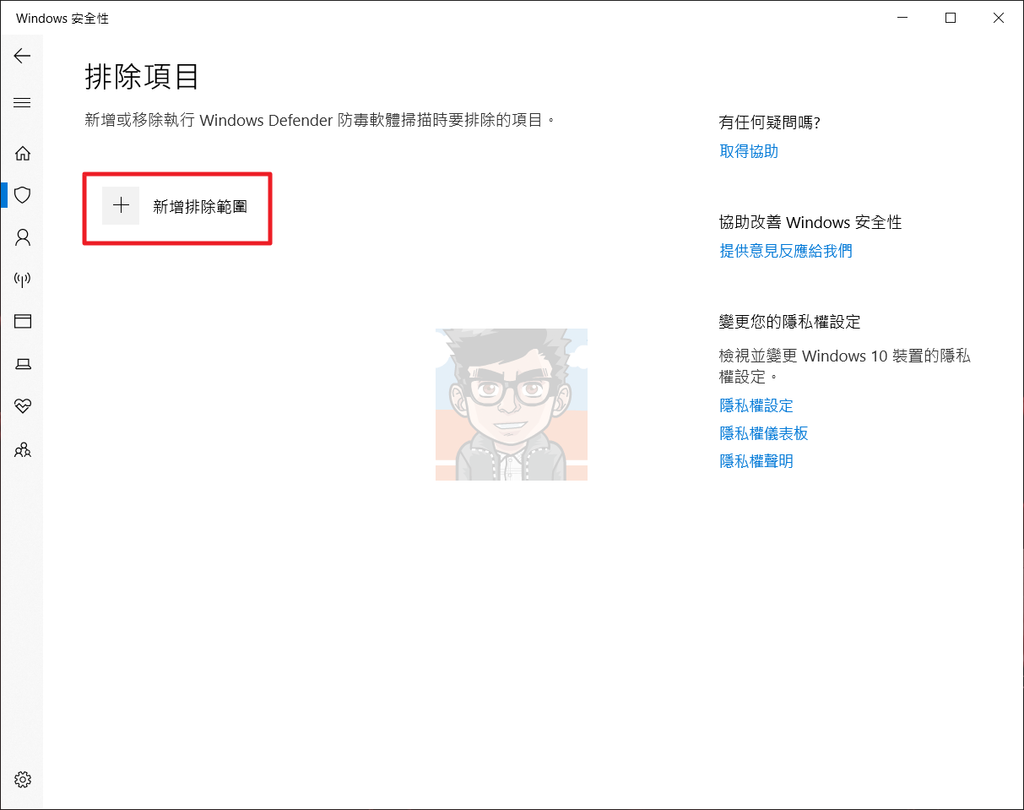Open account protection with the person icon

[22, 237]
